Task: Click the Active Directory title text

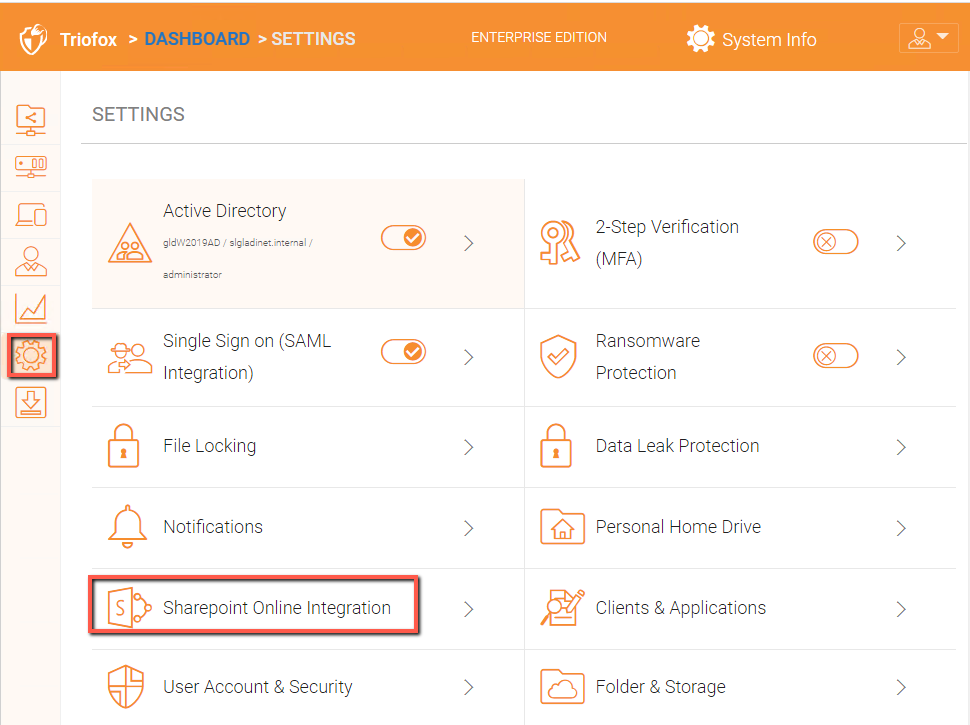Action: pyautogui.click(x=225, y=211)
